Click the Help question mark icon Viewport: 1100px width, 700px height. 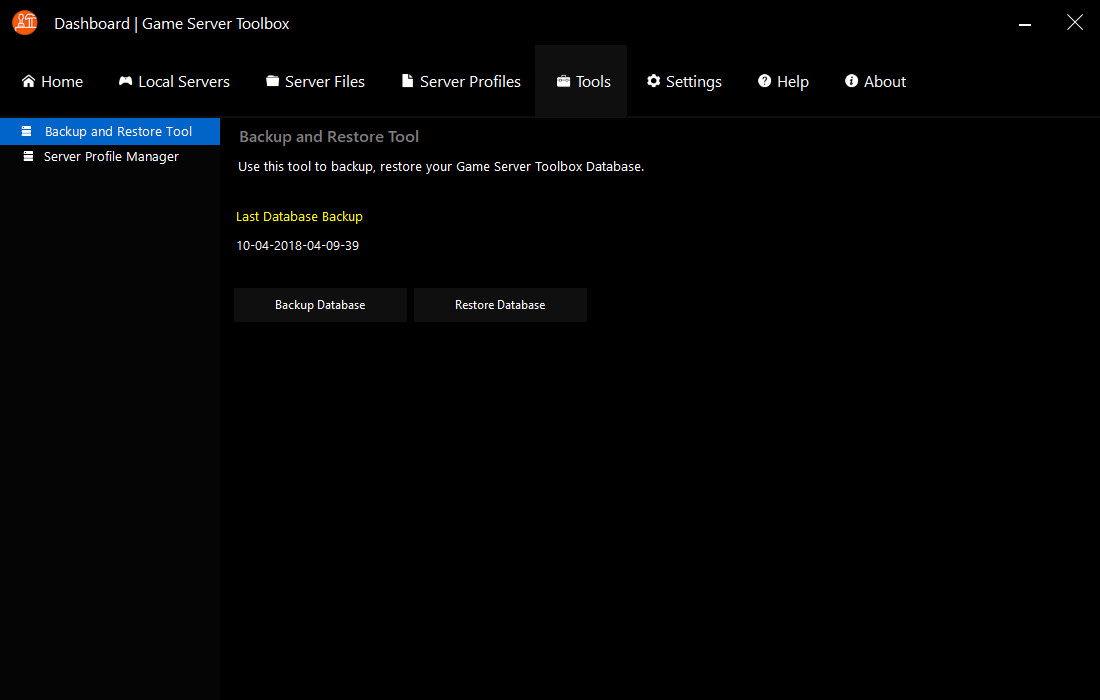pyautogui.click(x=763, y=81)
